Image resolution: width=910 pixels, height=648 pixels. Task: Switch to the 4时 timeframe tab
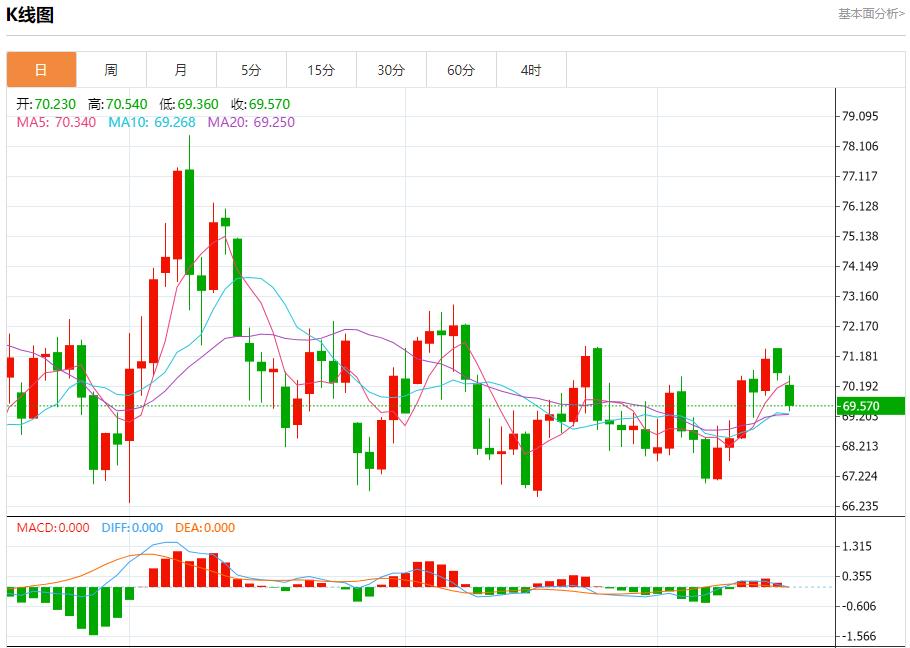coord(531,70)
